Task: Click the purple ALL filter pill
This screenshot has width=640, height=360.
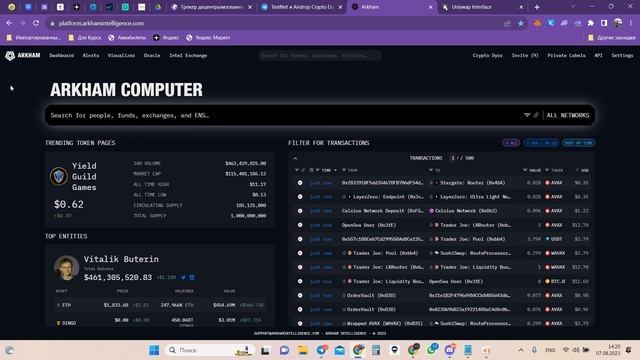Action: click(x=511, y=143)
